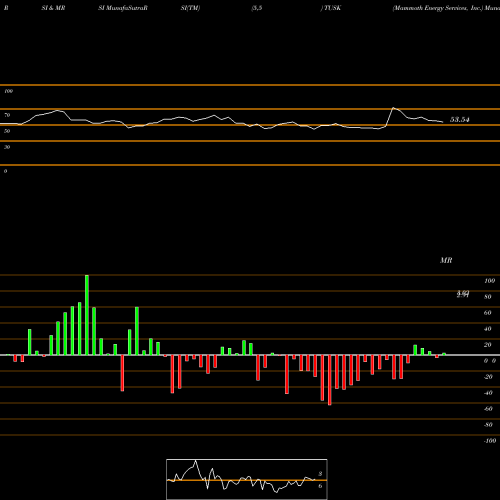Viewport: 500px width, 500px height.
Task: Click the '70' level label on RSI panel
Action: (x=7, y=115)
